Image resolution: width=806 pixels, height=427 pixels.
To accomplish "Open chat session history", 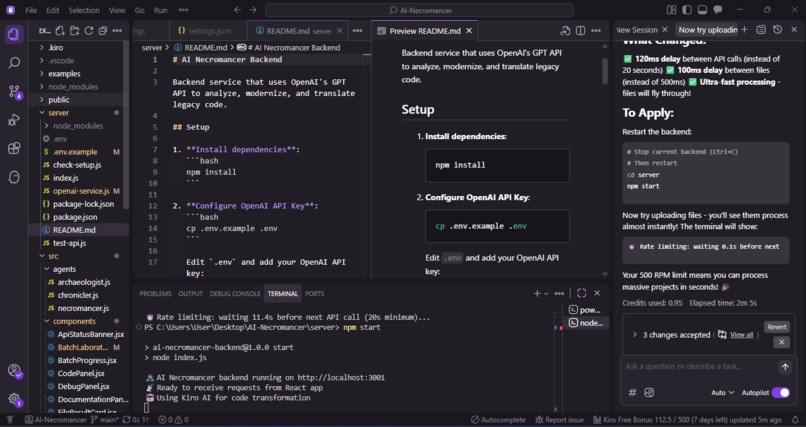I will (777, 30).
